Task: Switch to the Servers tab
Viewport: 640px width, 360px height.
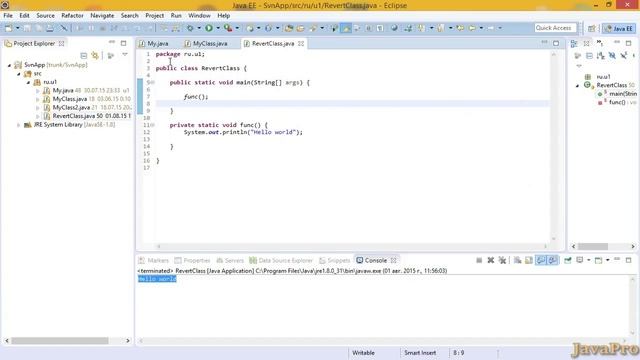Action: pyautogui.click(x=230, y=260)
